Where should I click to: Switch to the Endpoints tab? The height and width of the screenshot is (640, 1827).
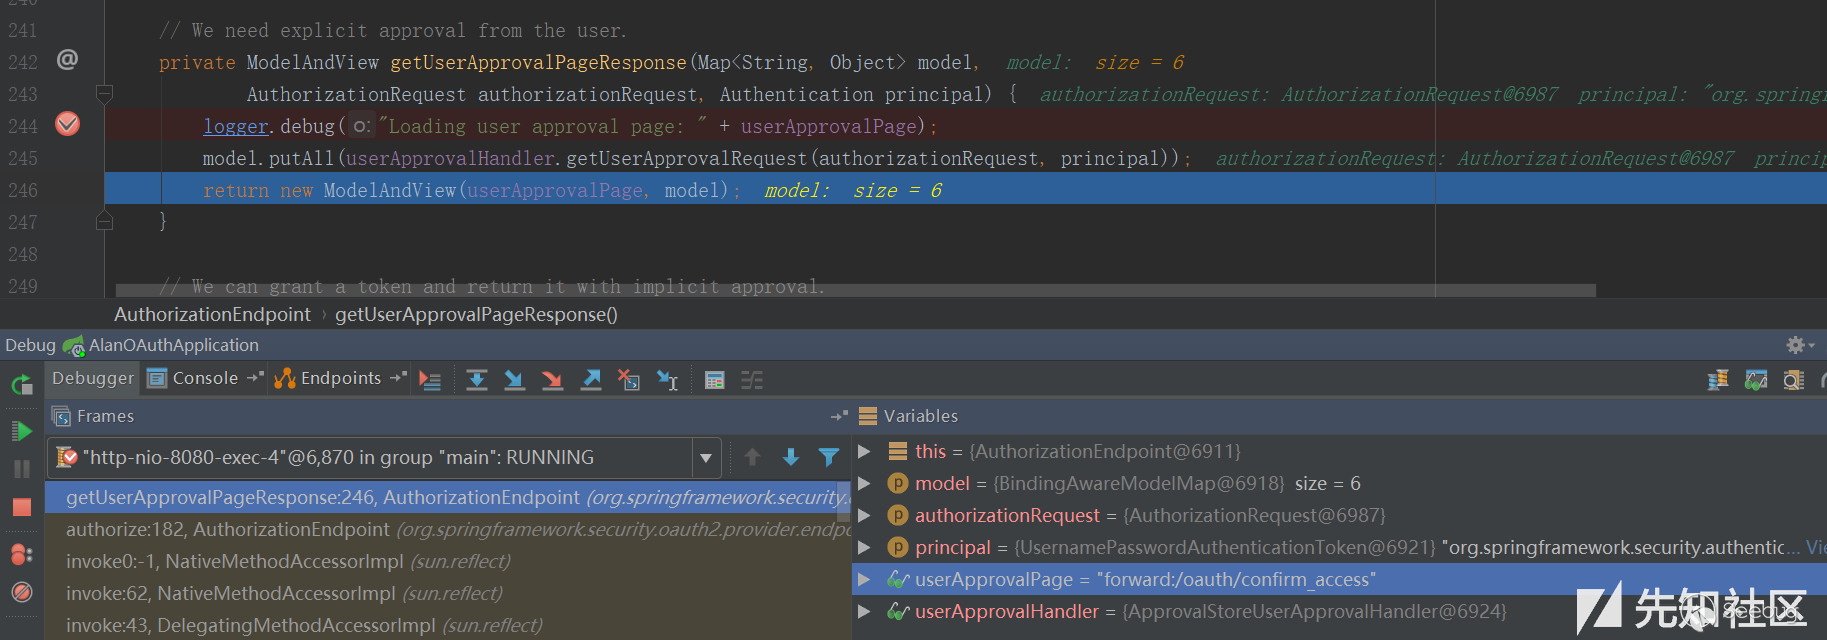coord(340,378)
